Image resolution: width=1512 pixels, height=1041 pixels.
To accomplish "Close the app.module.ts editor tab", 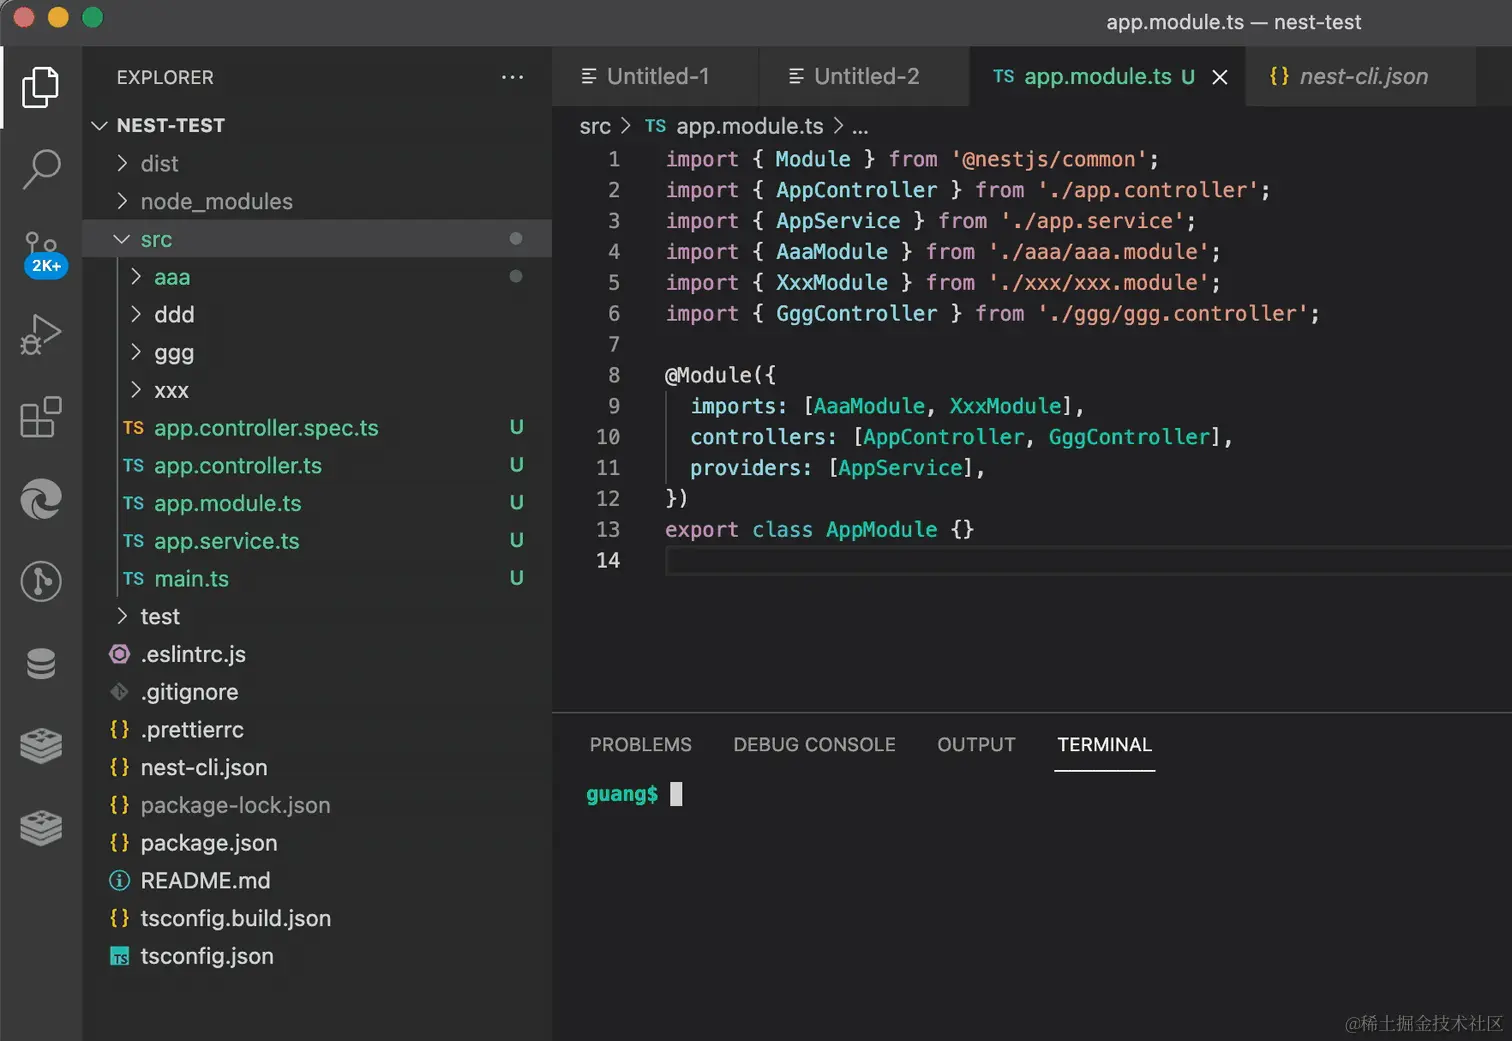I will click(1220, 77).
